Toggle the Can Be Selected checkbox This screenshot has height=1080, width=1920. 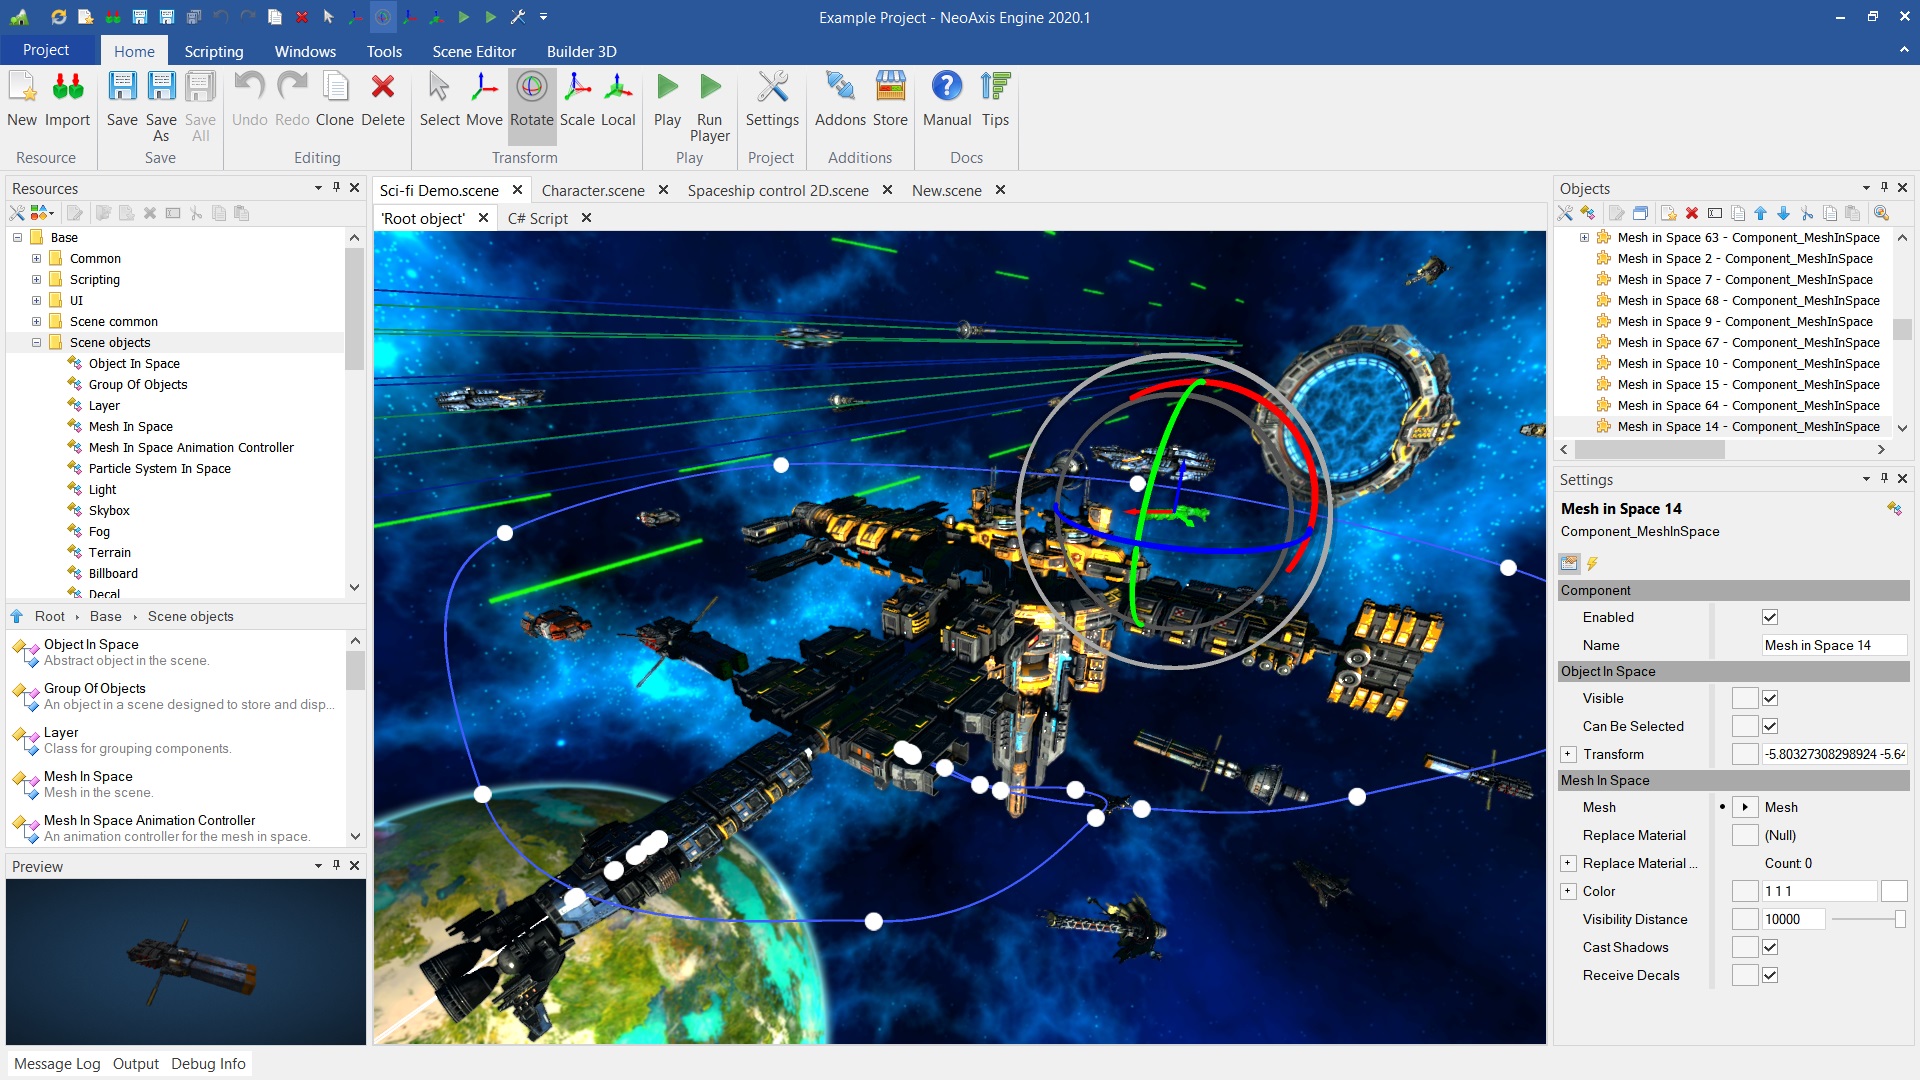pos(1769,726)
